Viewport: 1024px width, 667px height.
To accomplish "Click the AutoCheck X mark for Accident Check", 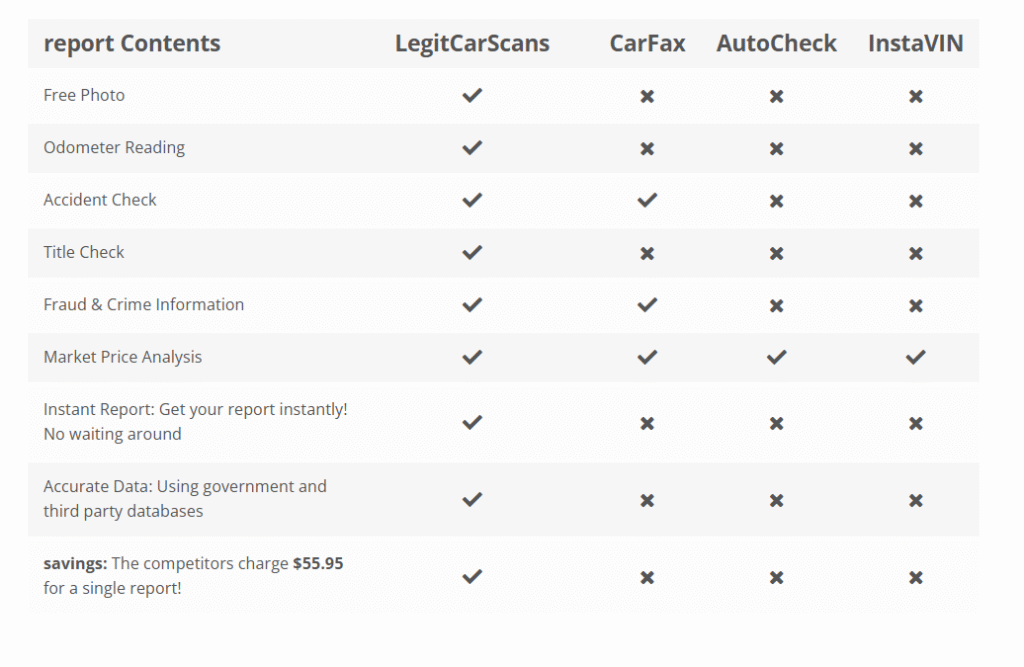I will click(x=776, y=201).
